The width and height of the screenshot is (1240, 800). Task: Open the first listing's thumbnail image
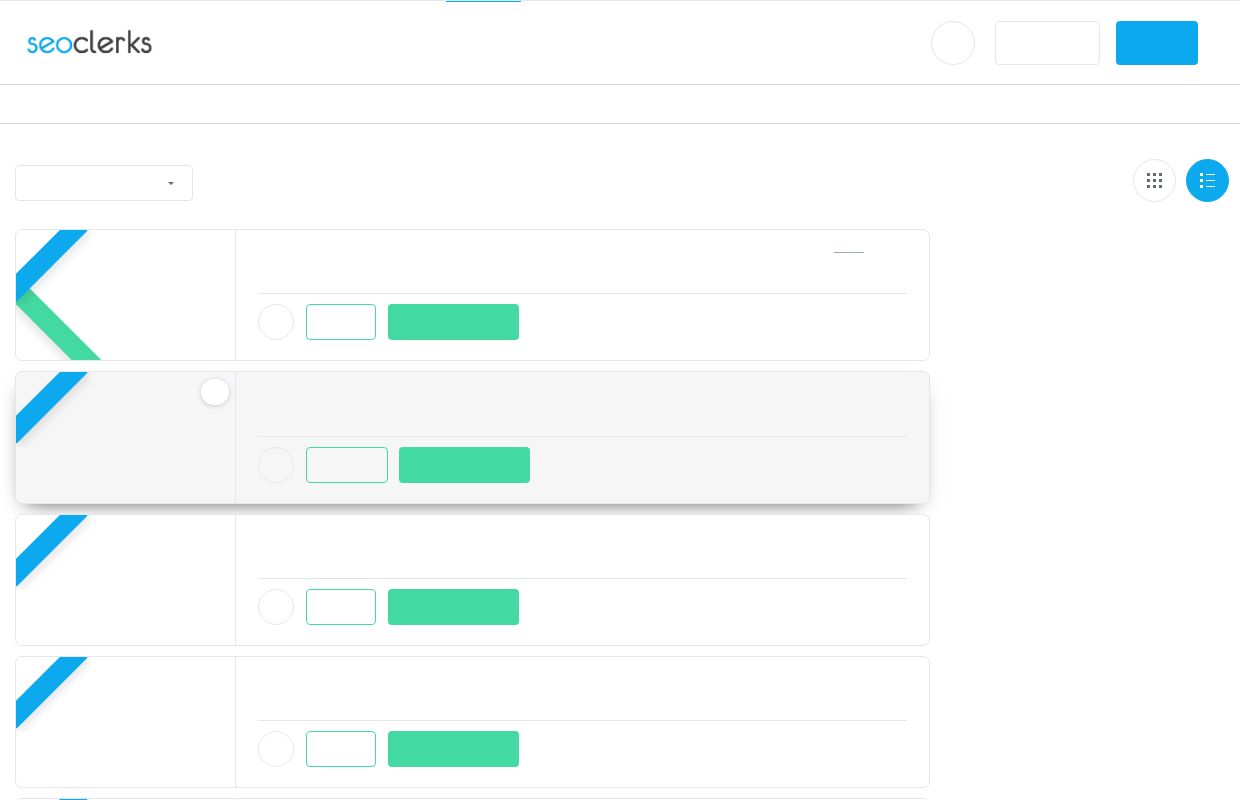click(126, 295)
